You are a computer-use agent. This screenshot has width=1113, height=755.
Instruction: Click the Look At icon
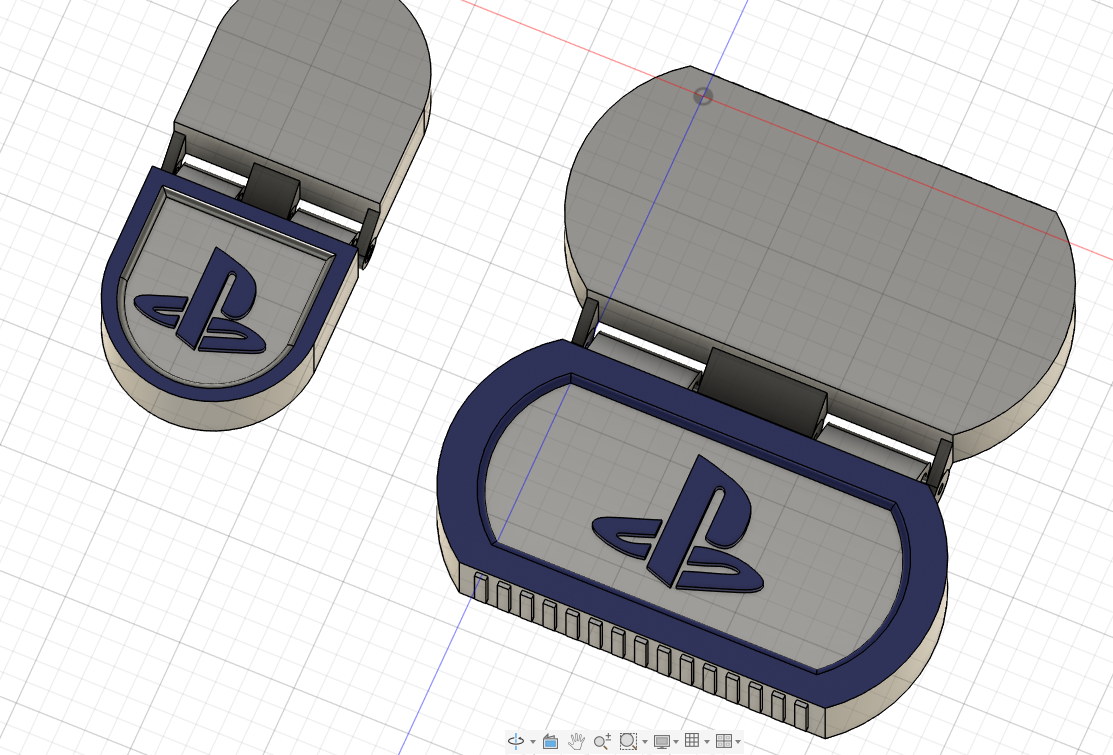click(549, 742)
